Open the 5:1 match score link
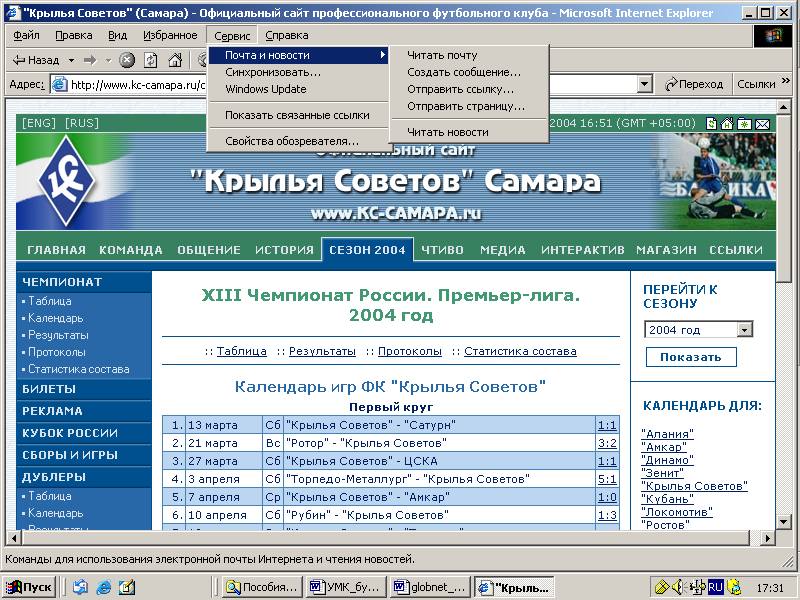 click(607, 479)
